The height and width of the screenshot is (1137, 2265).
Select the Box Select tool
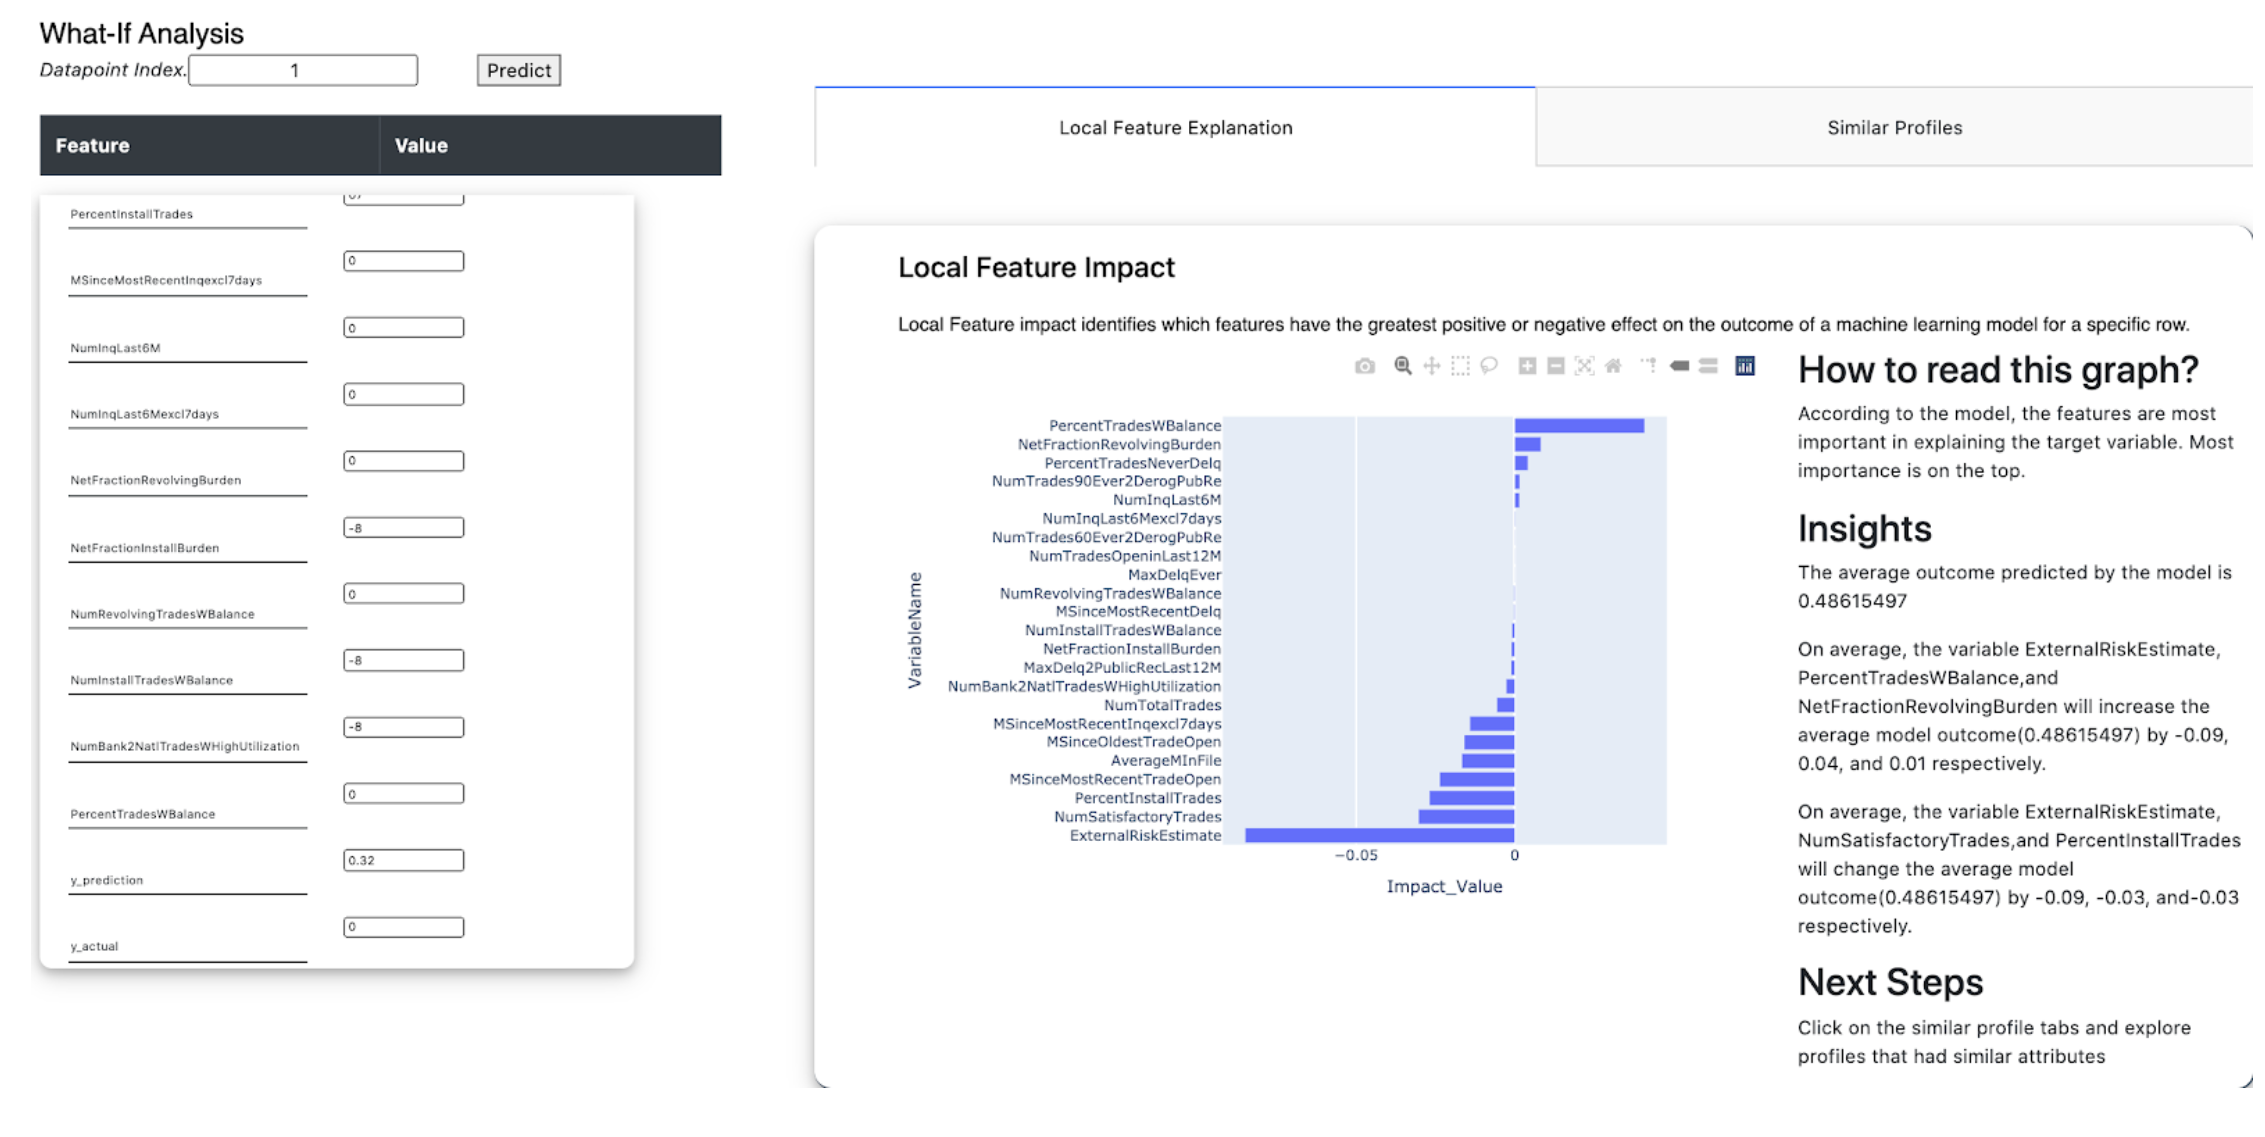pos(1459,366)
